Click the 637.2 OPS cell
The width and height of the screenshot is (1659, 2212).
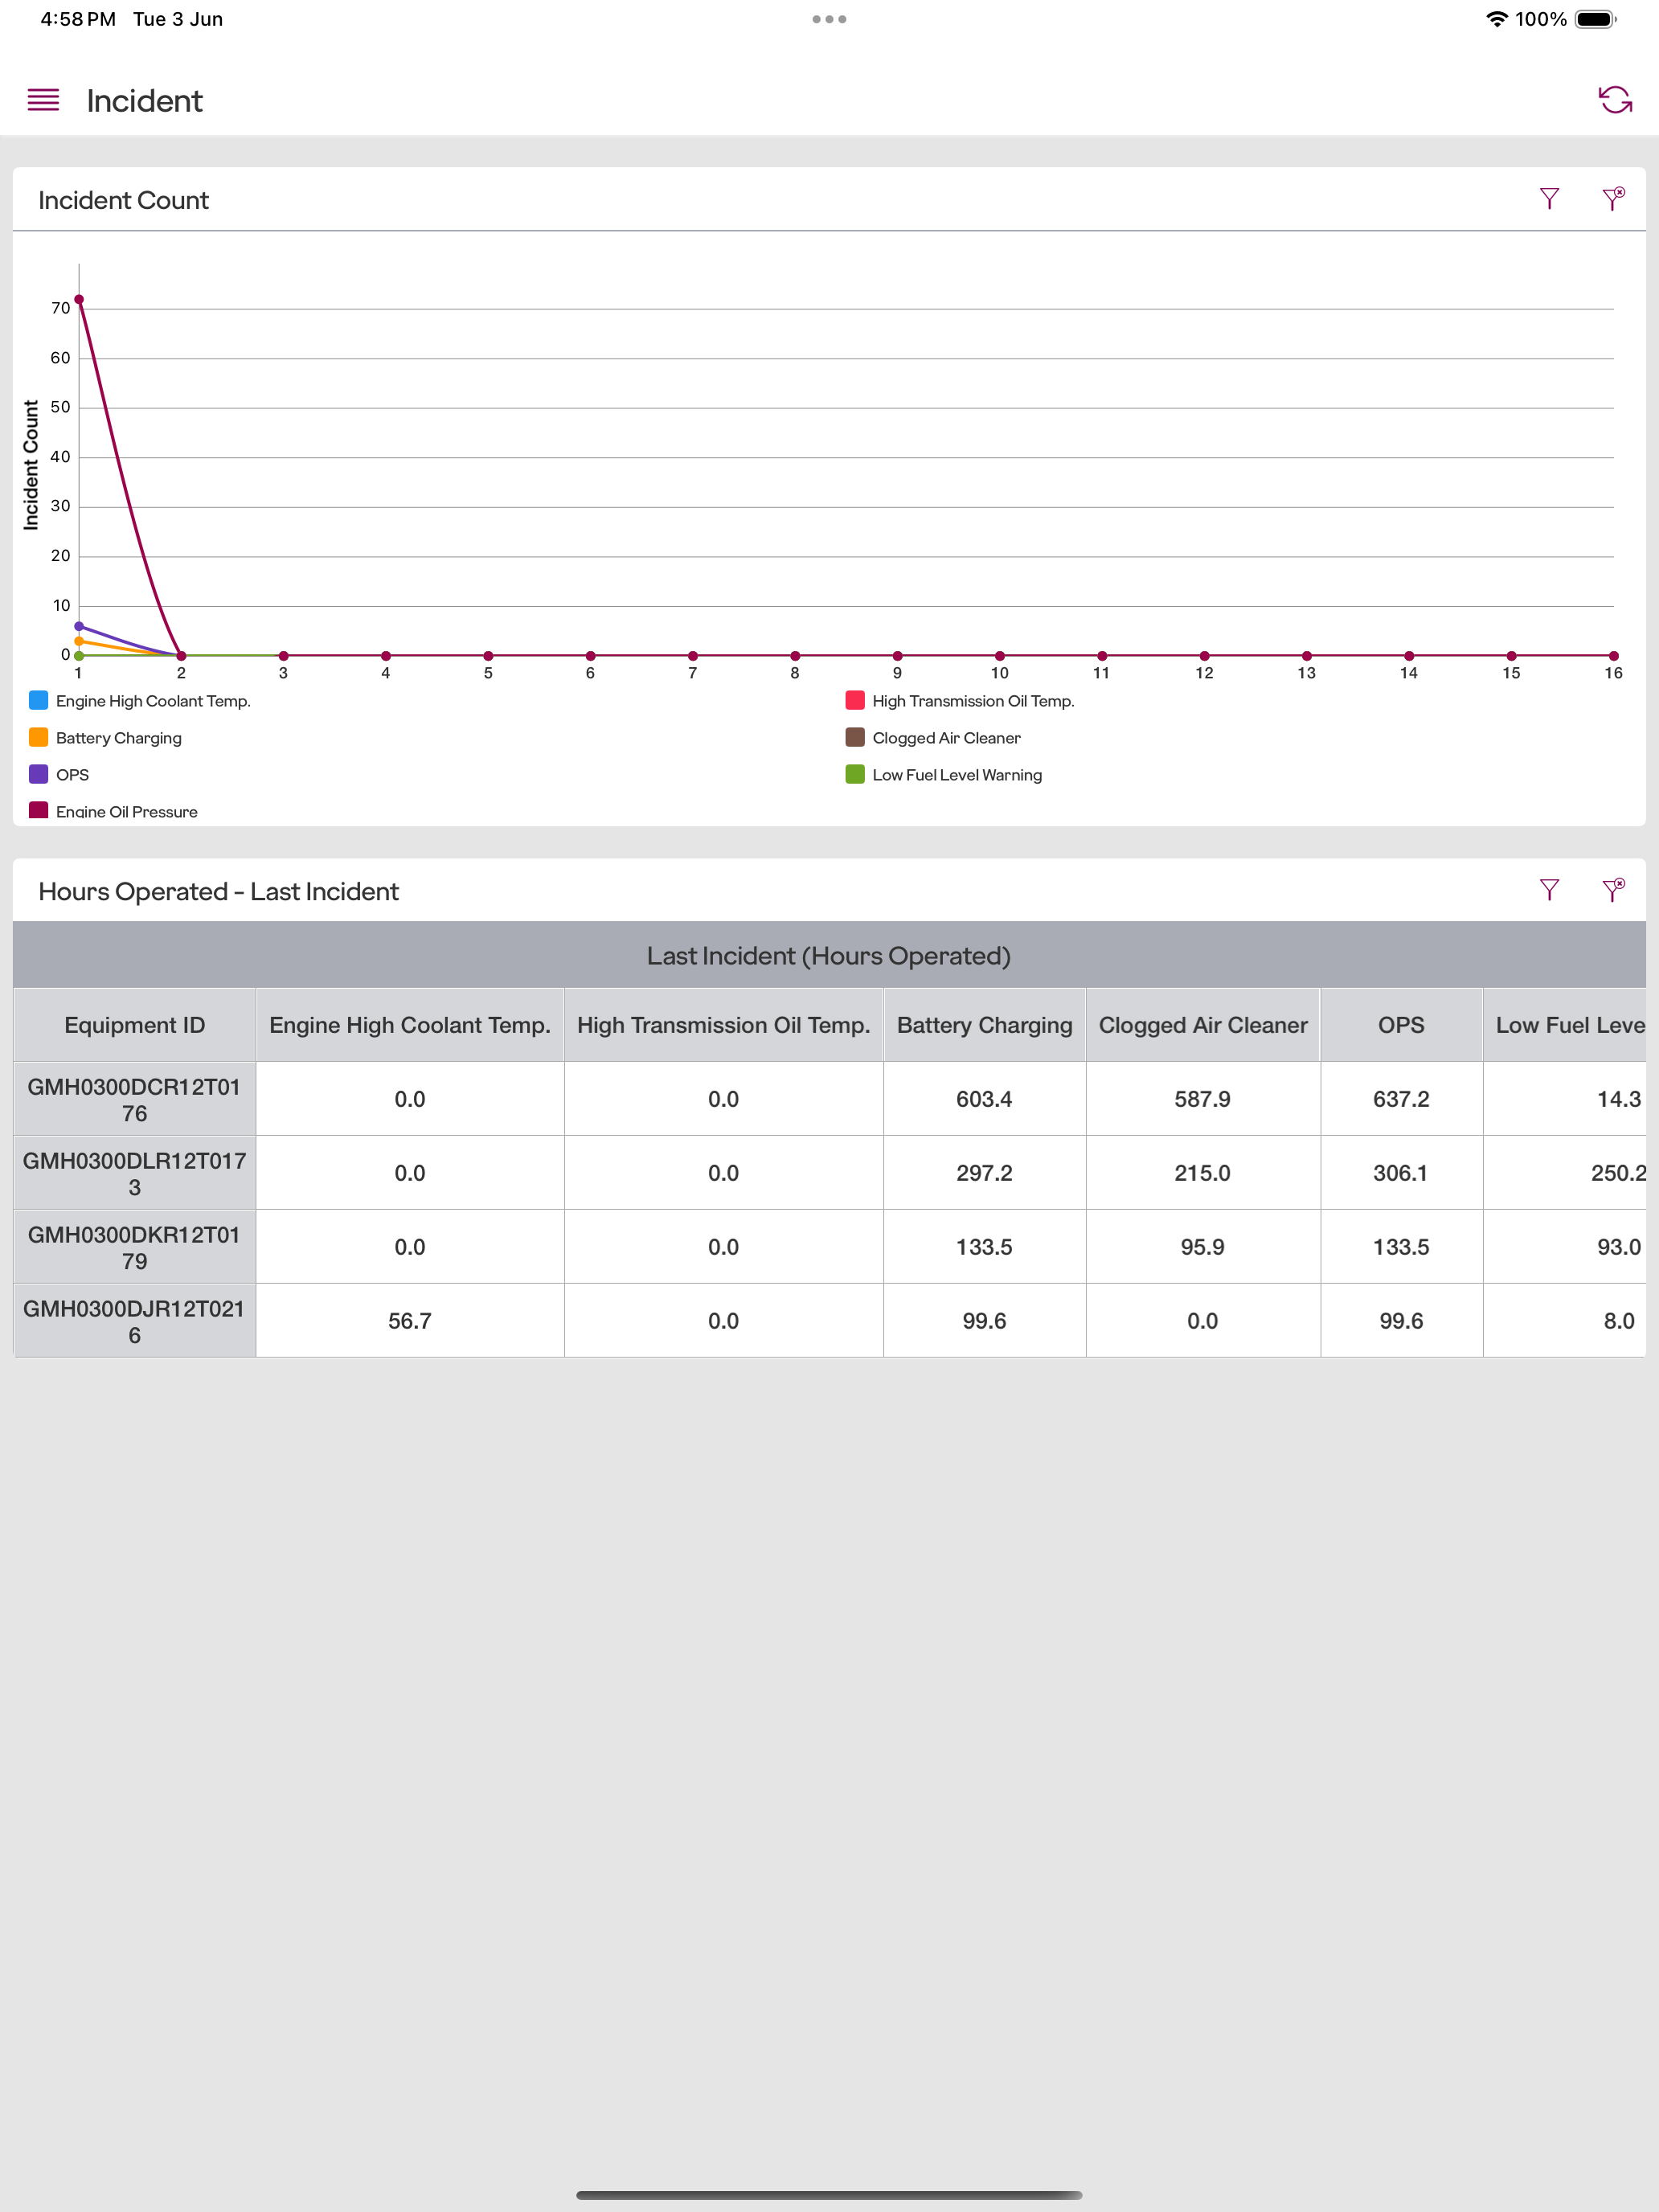click(x=1401, y=1099)
